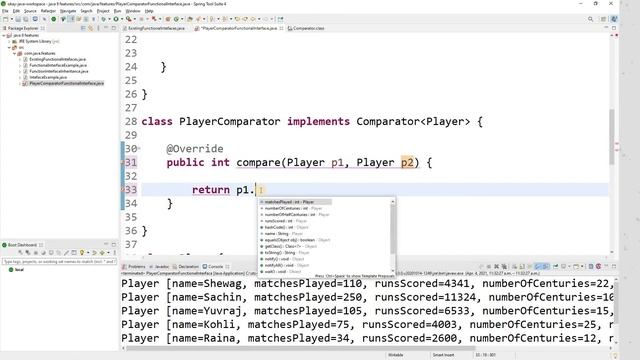
Task: Open the Help menu
Action: tap(149, 11)
